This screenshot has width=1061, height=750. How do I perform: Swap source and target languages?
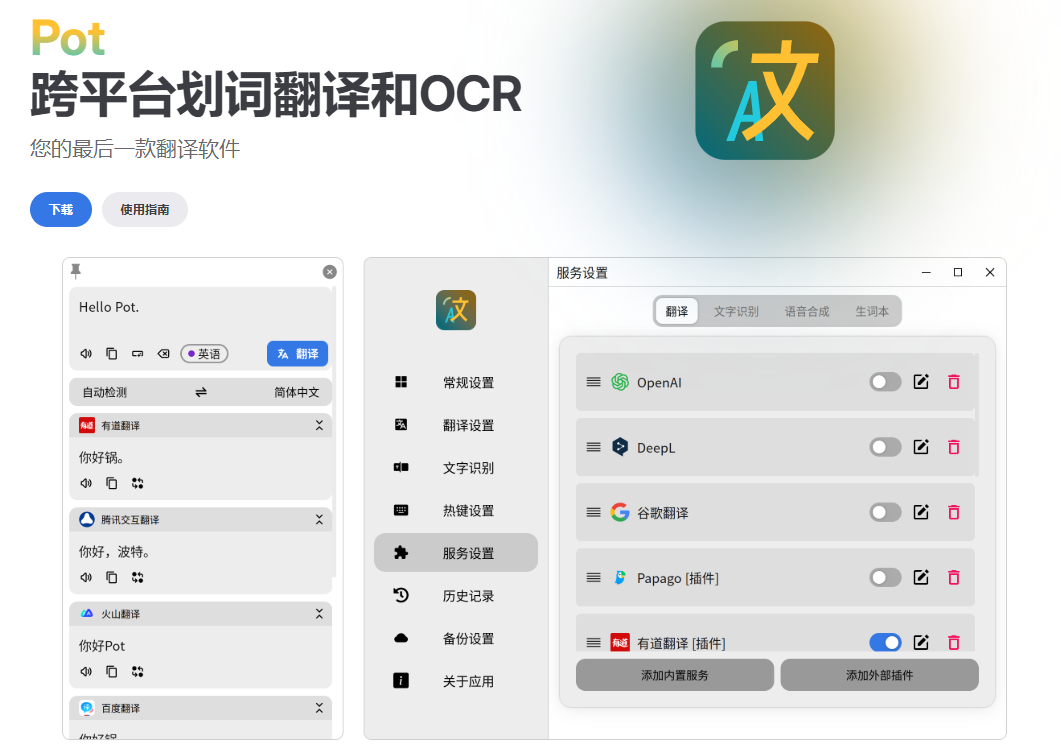click(201, 392)
